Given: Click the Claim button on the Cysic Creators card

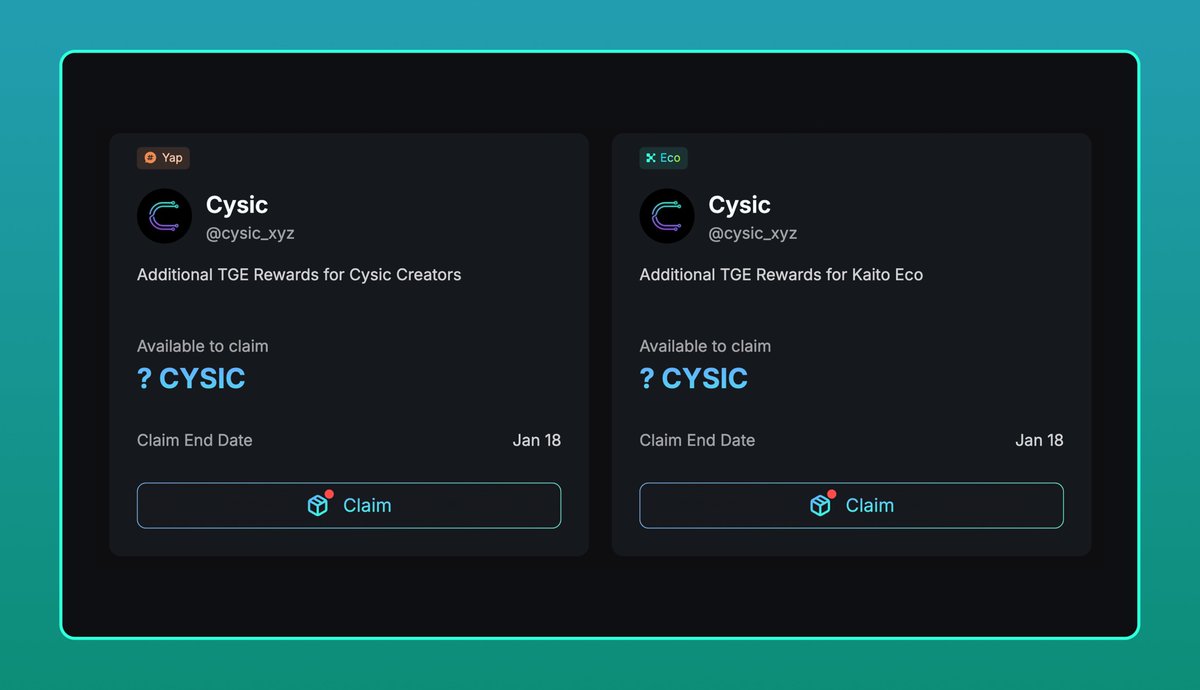Looking at the screenshot, I should 349,505.
